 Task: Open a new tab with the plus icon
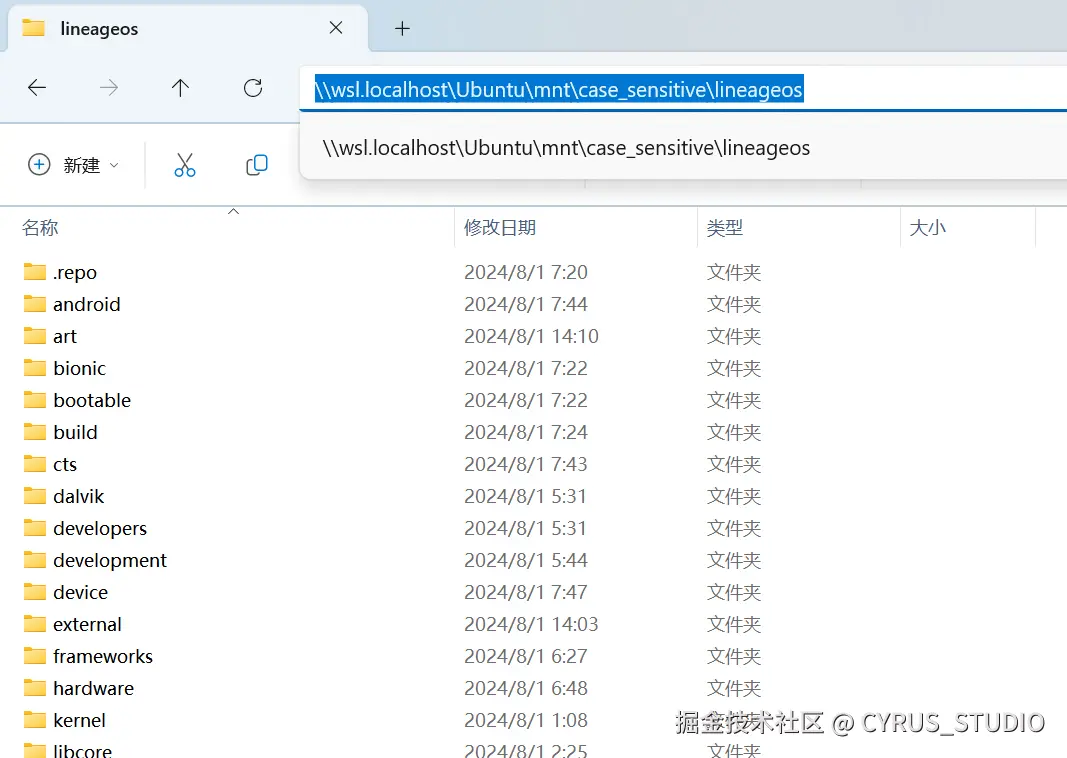point(402,29)
